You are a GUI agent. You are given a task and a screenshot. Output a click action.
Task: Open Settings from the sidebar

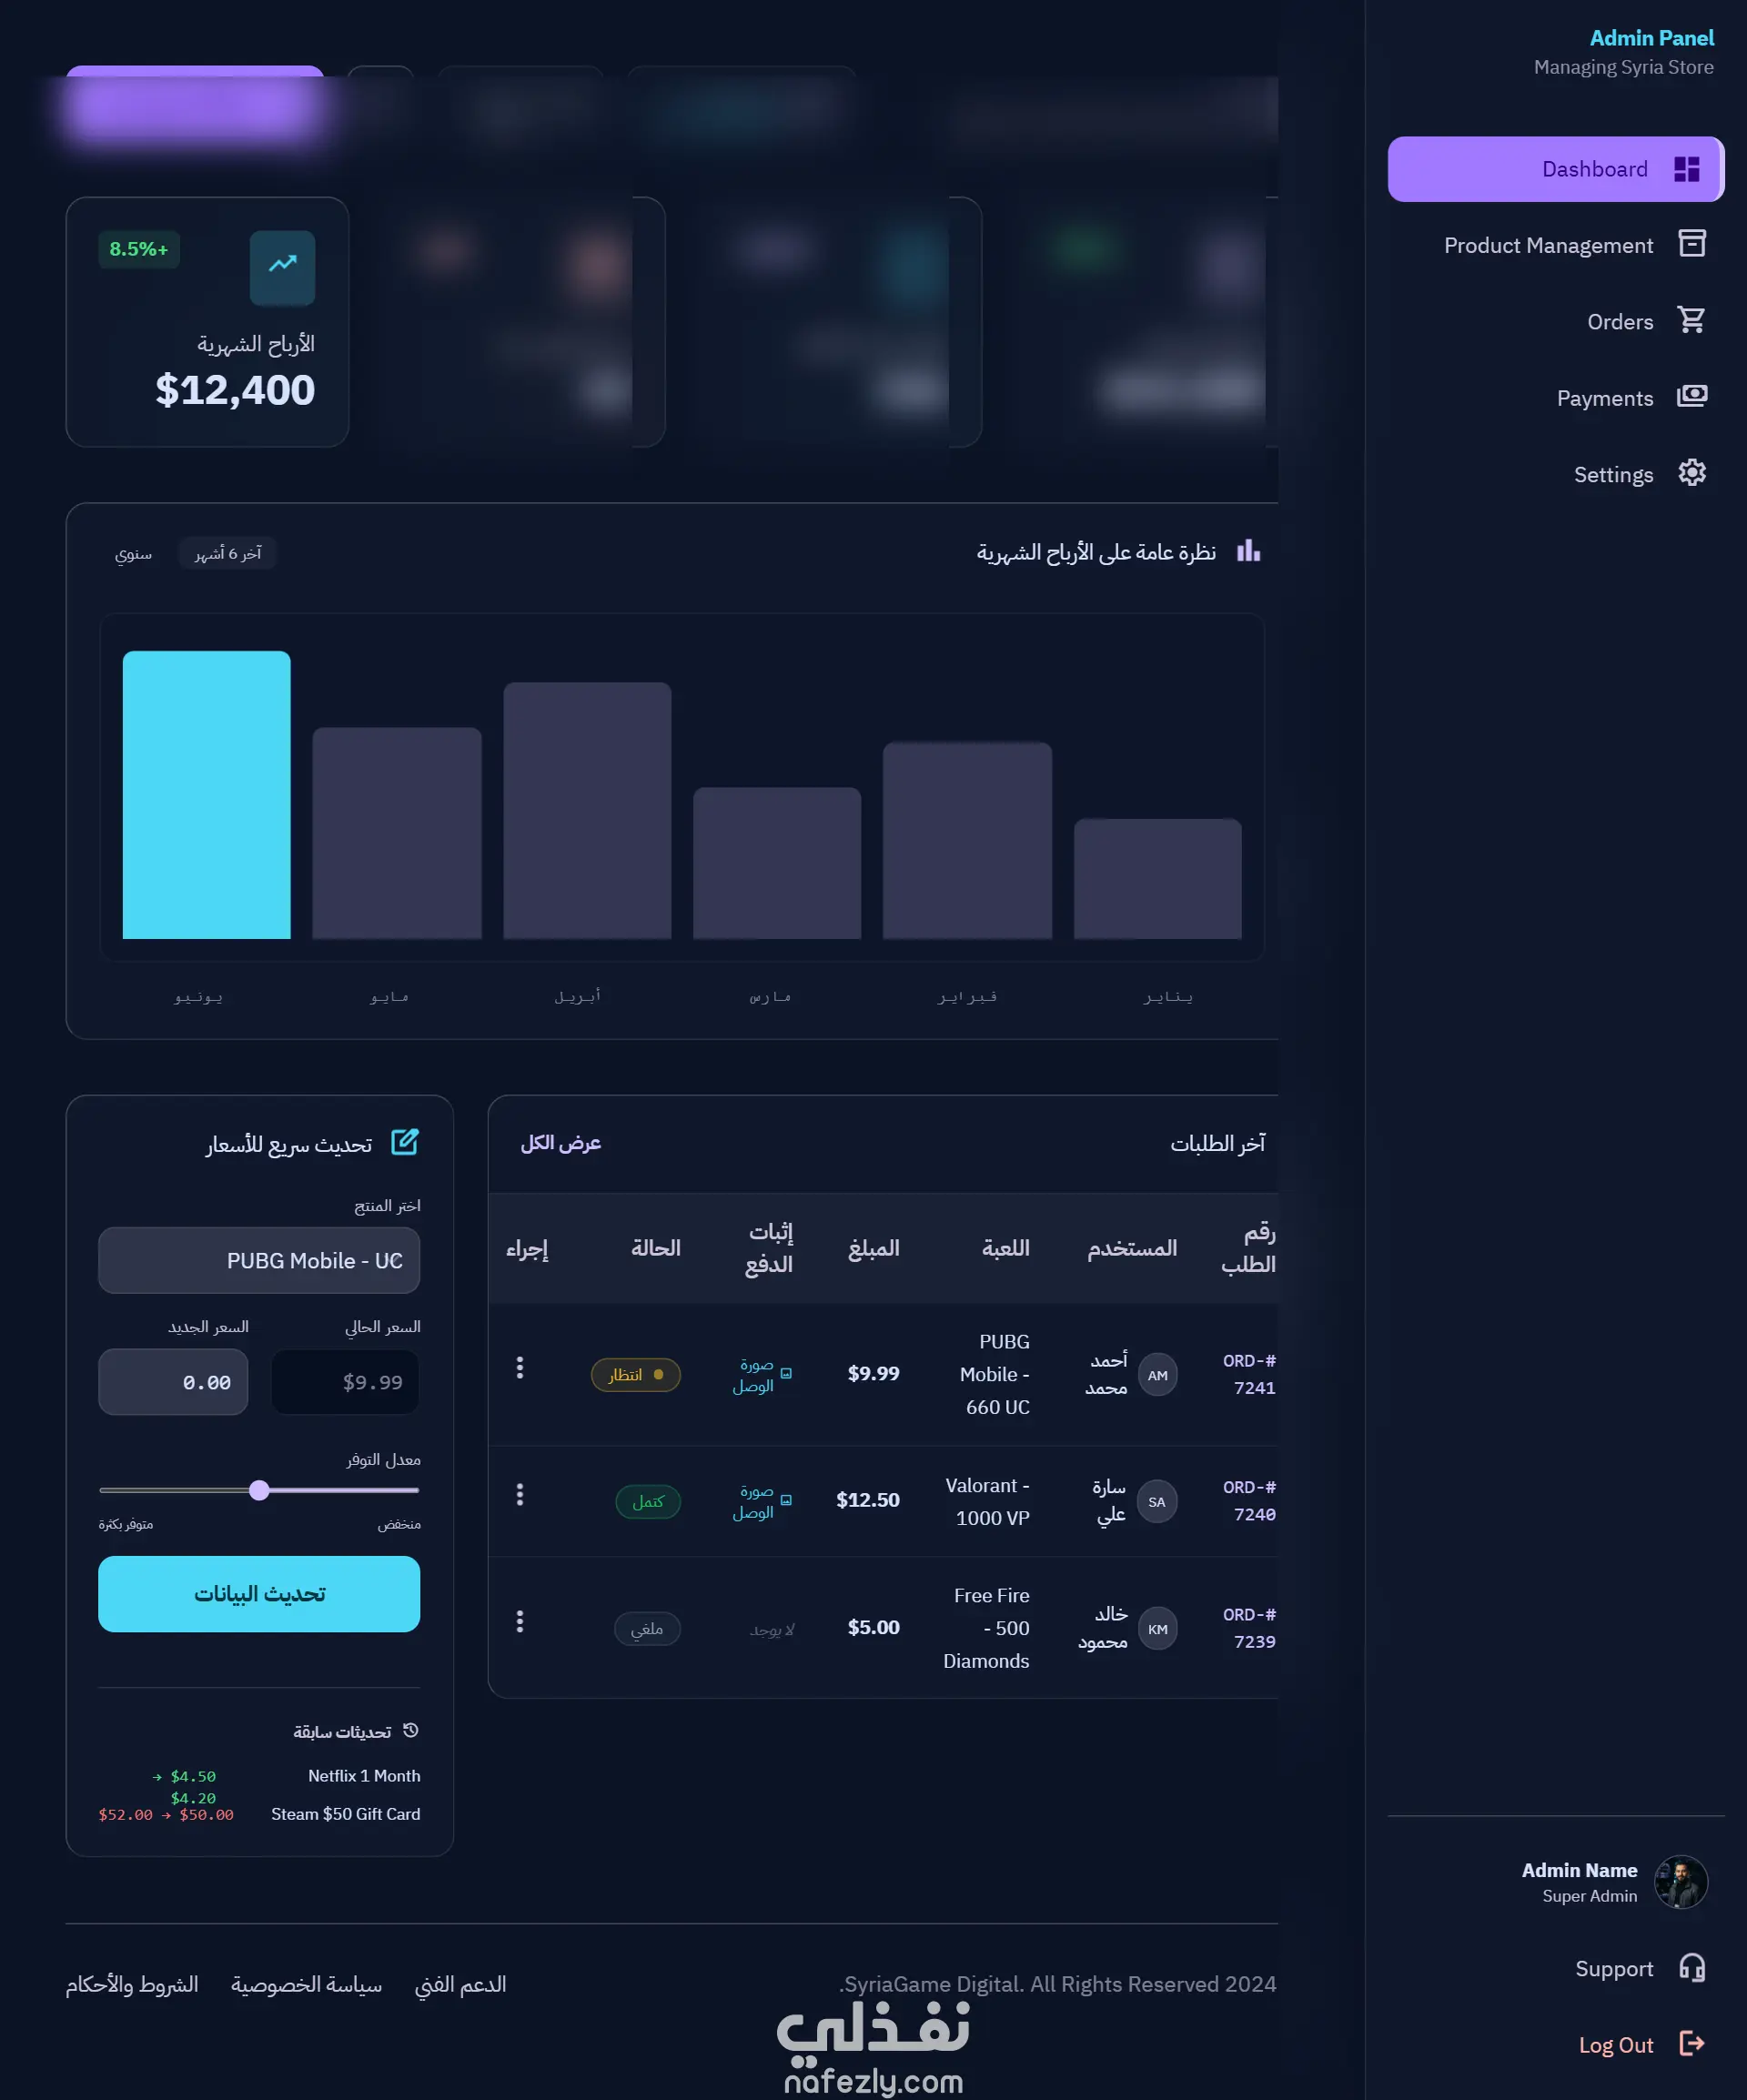click(x=1555, y=474)
